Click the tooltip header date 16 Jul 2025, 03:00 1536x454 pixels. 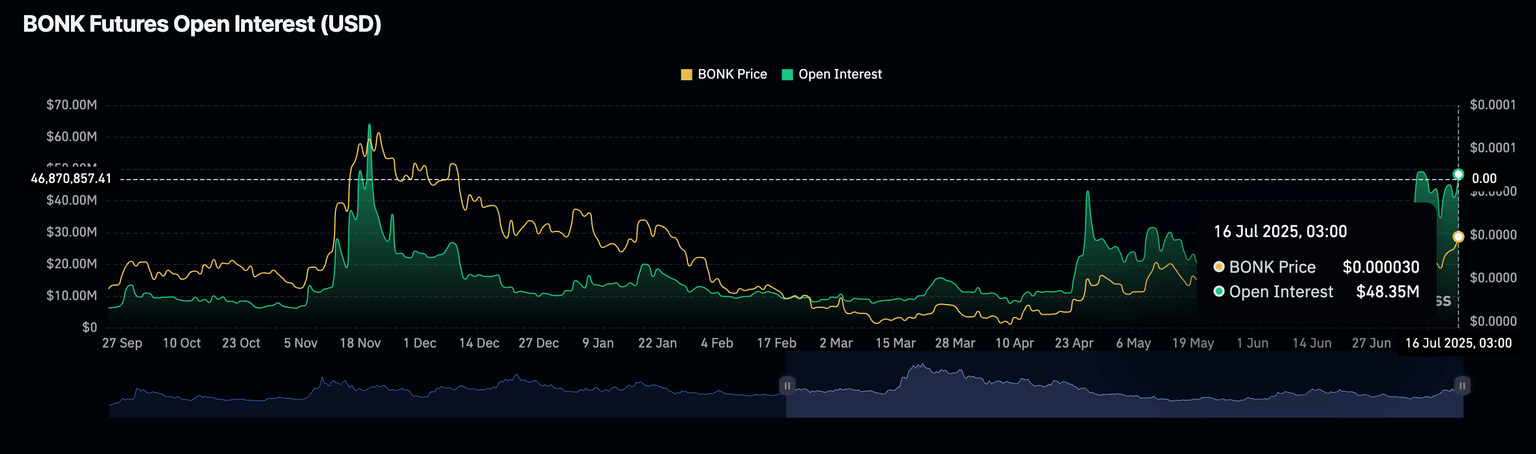(x=1280, y=232)
